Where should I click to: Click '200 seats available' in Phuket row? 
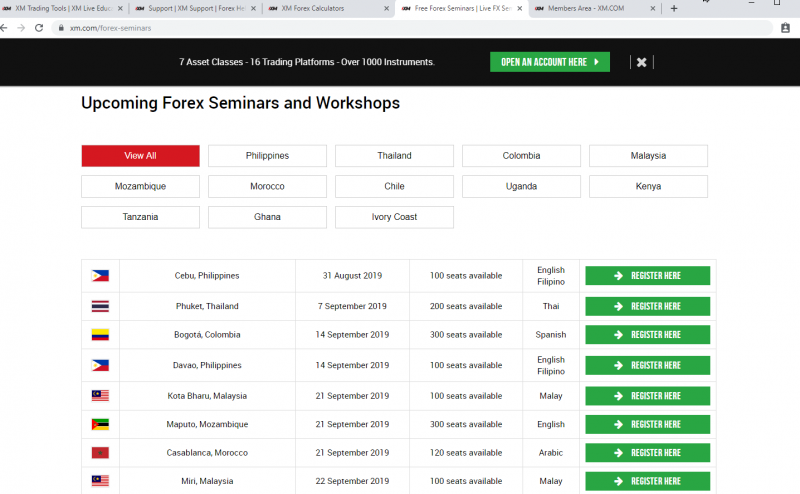pos(466,306)
